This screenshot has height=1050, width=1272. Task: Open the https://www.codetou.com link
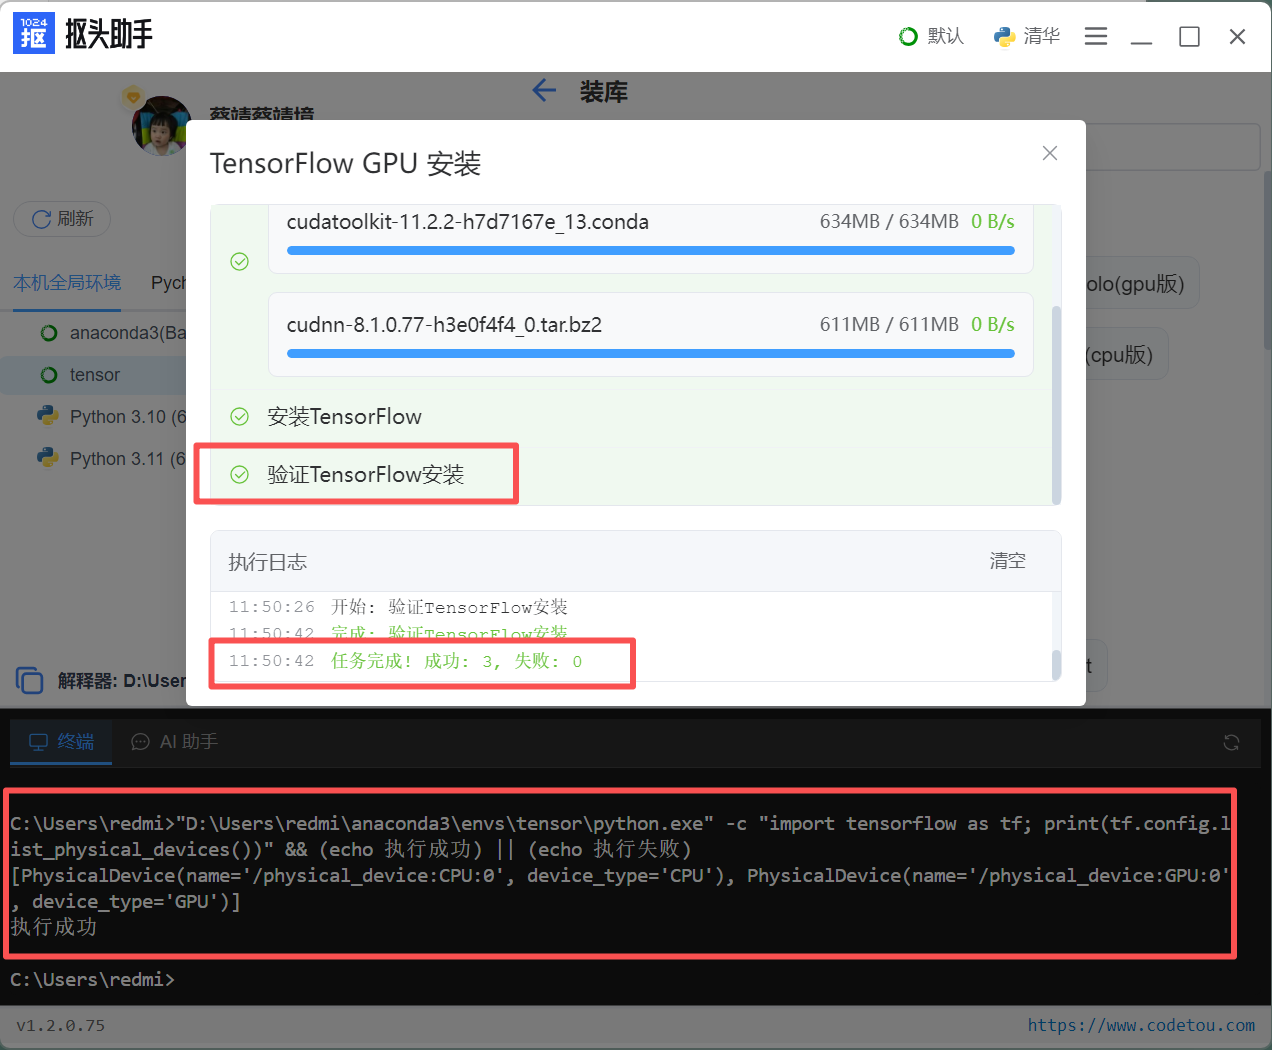[1141, 1025]
